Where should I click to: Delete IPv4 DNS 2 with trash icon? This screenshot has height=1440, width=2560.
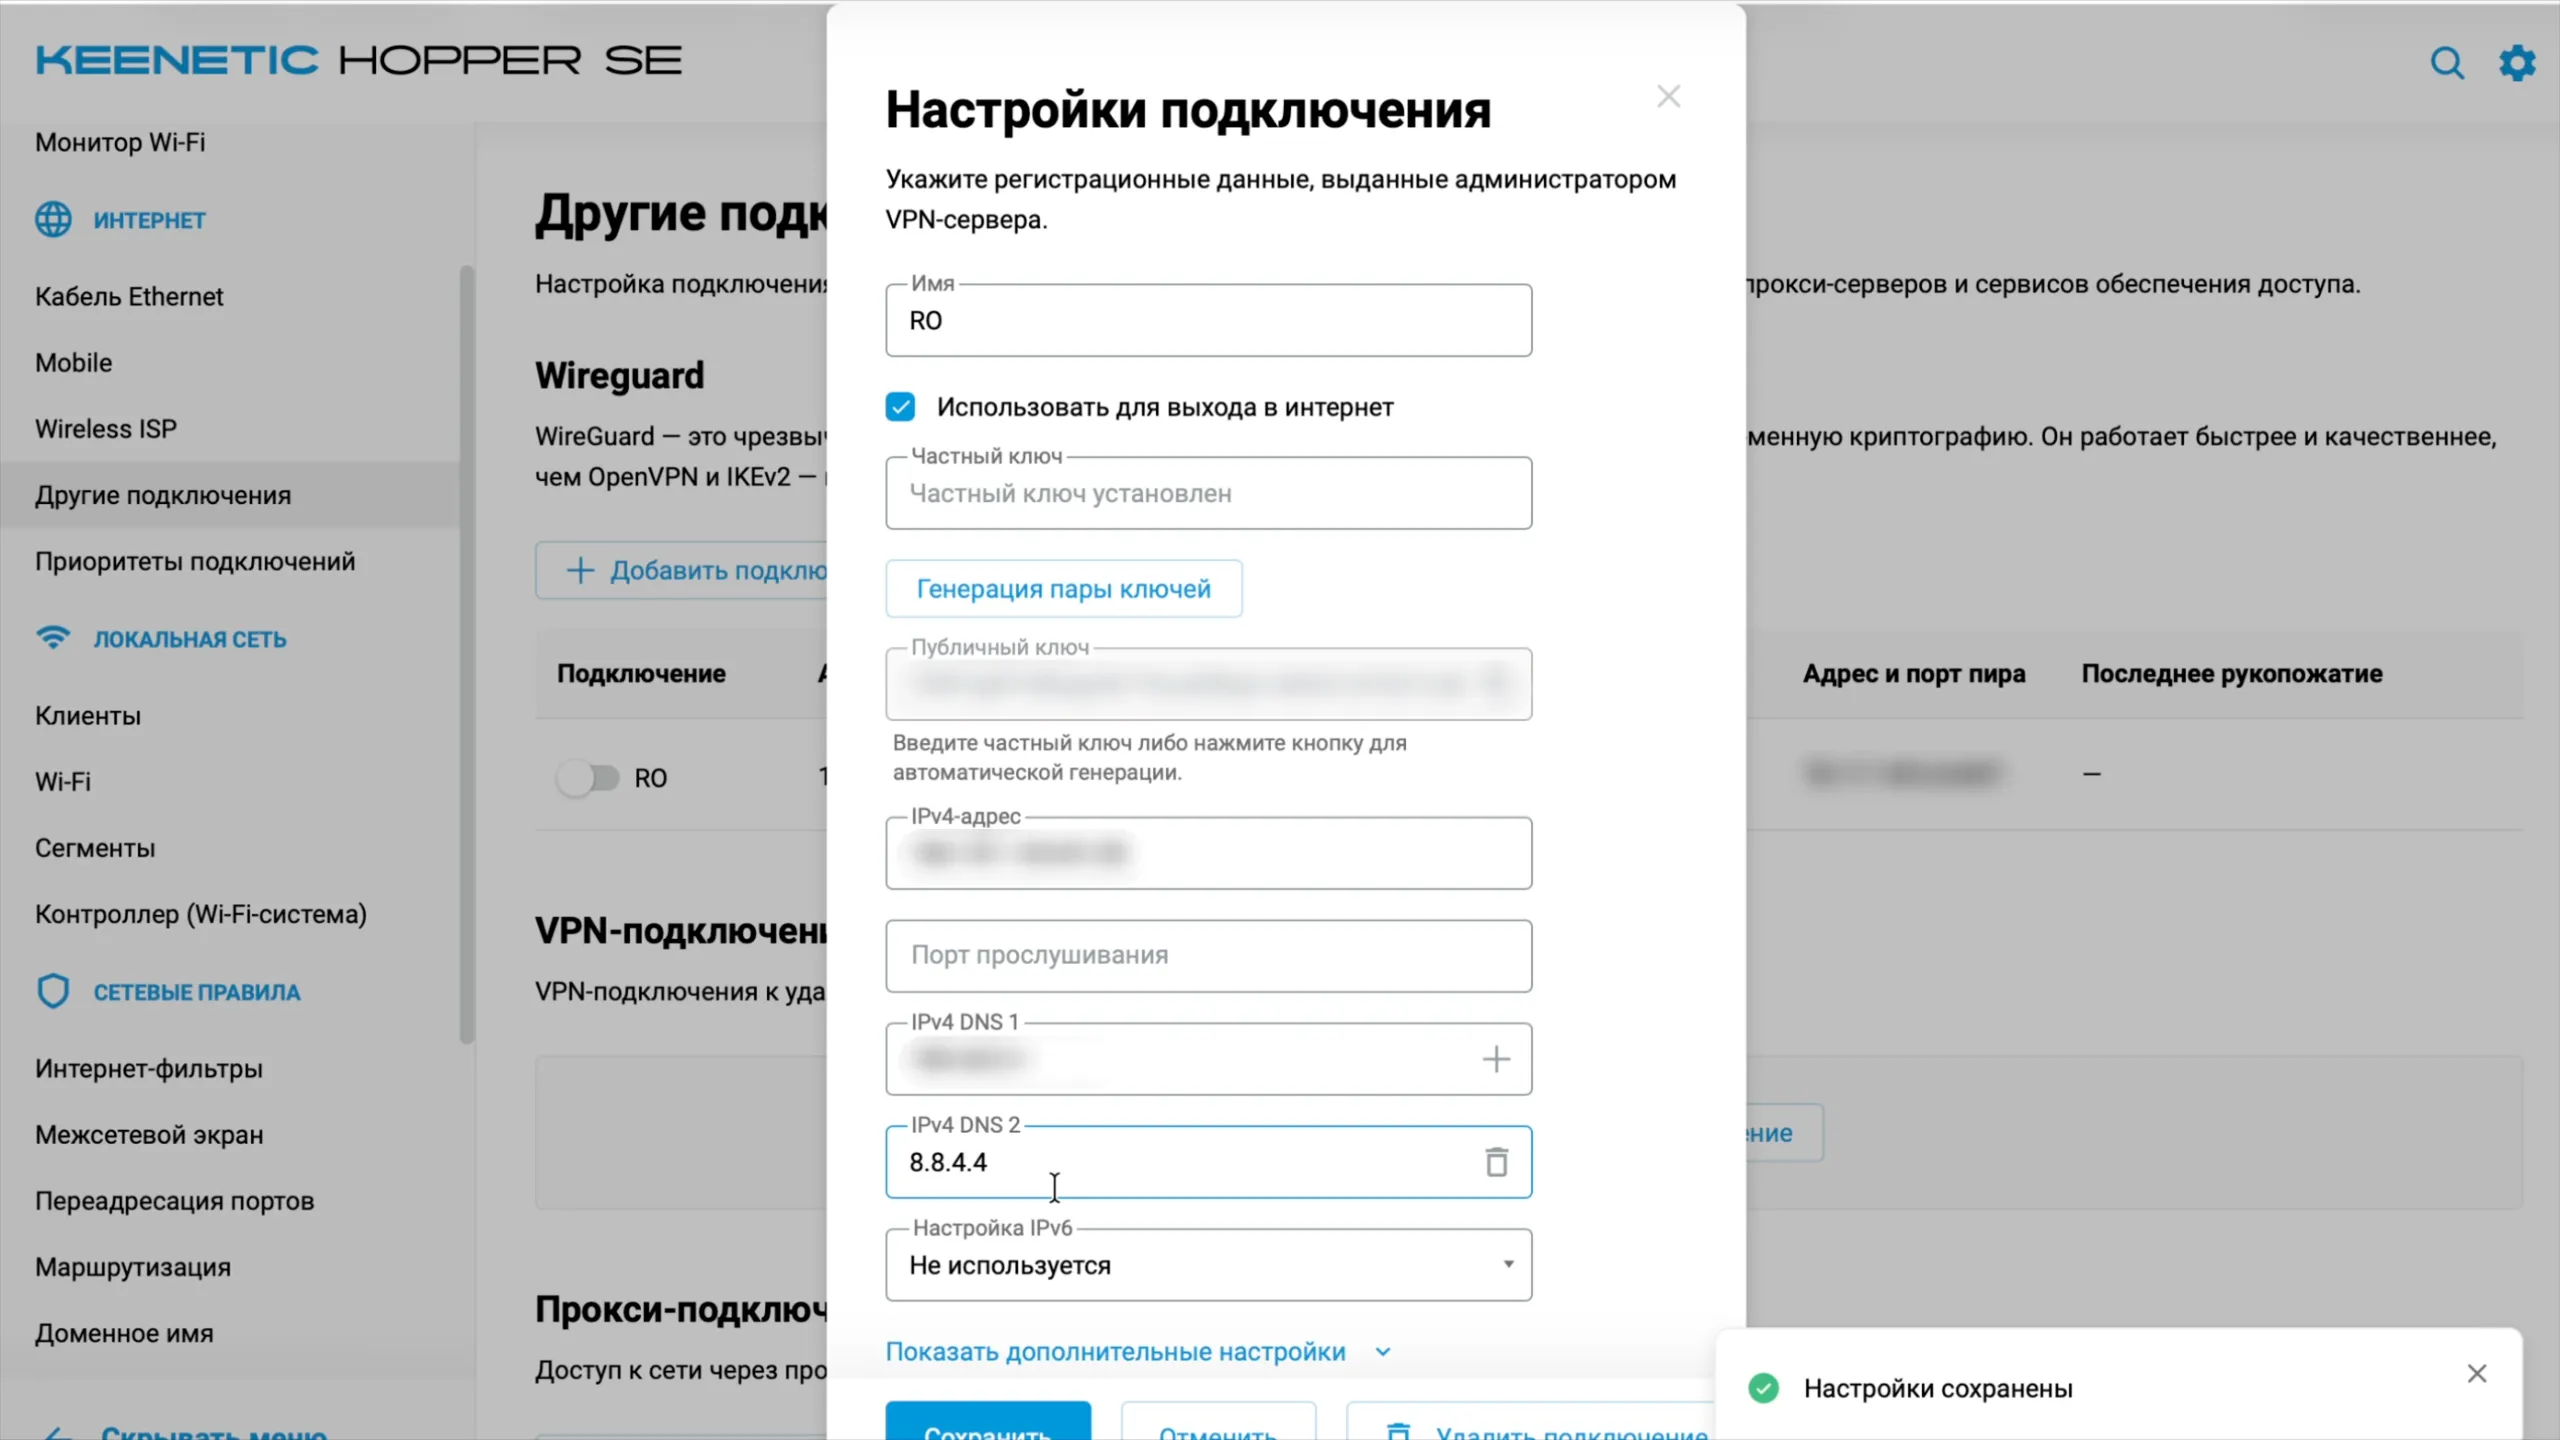1496,1162
